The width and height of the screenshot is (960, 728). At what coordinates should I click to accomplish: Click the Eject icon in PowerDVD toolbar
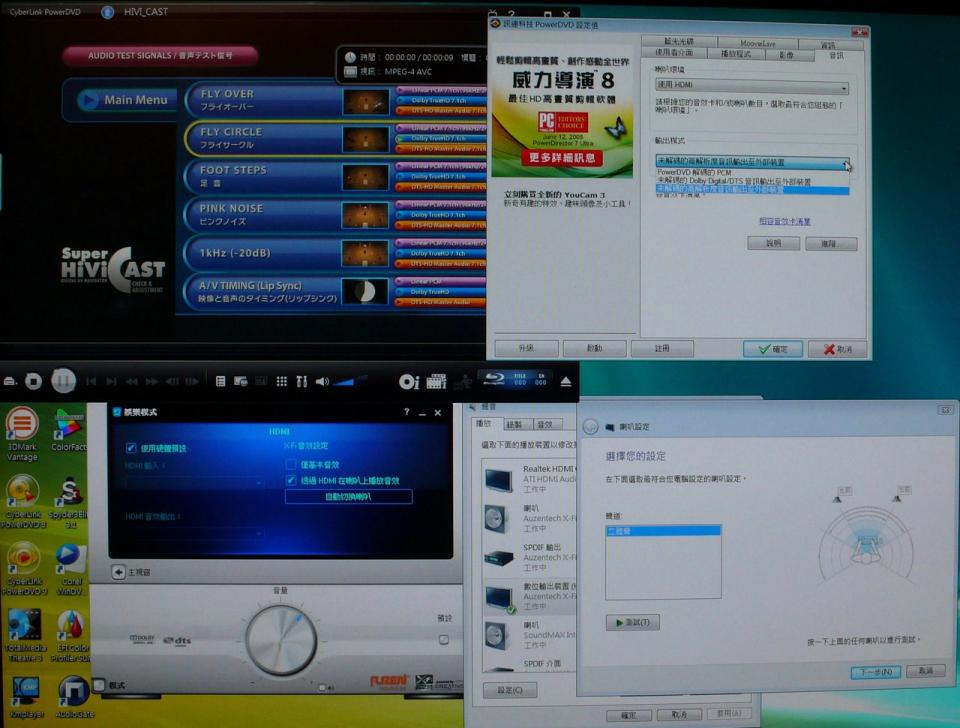[566, 382]
